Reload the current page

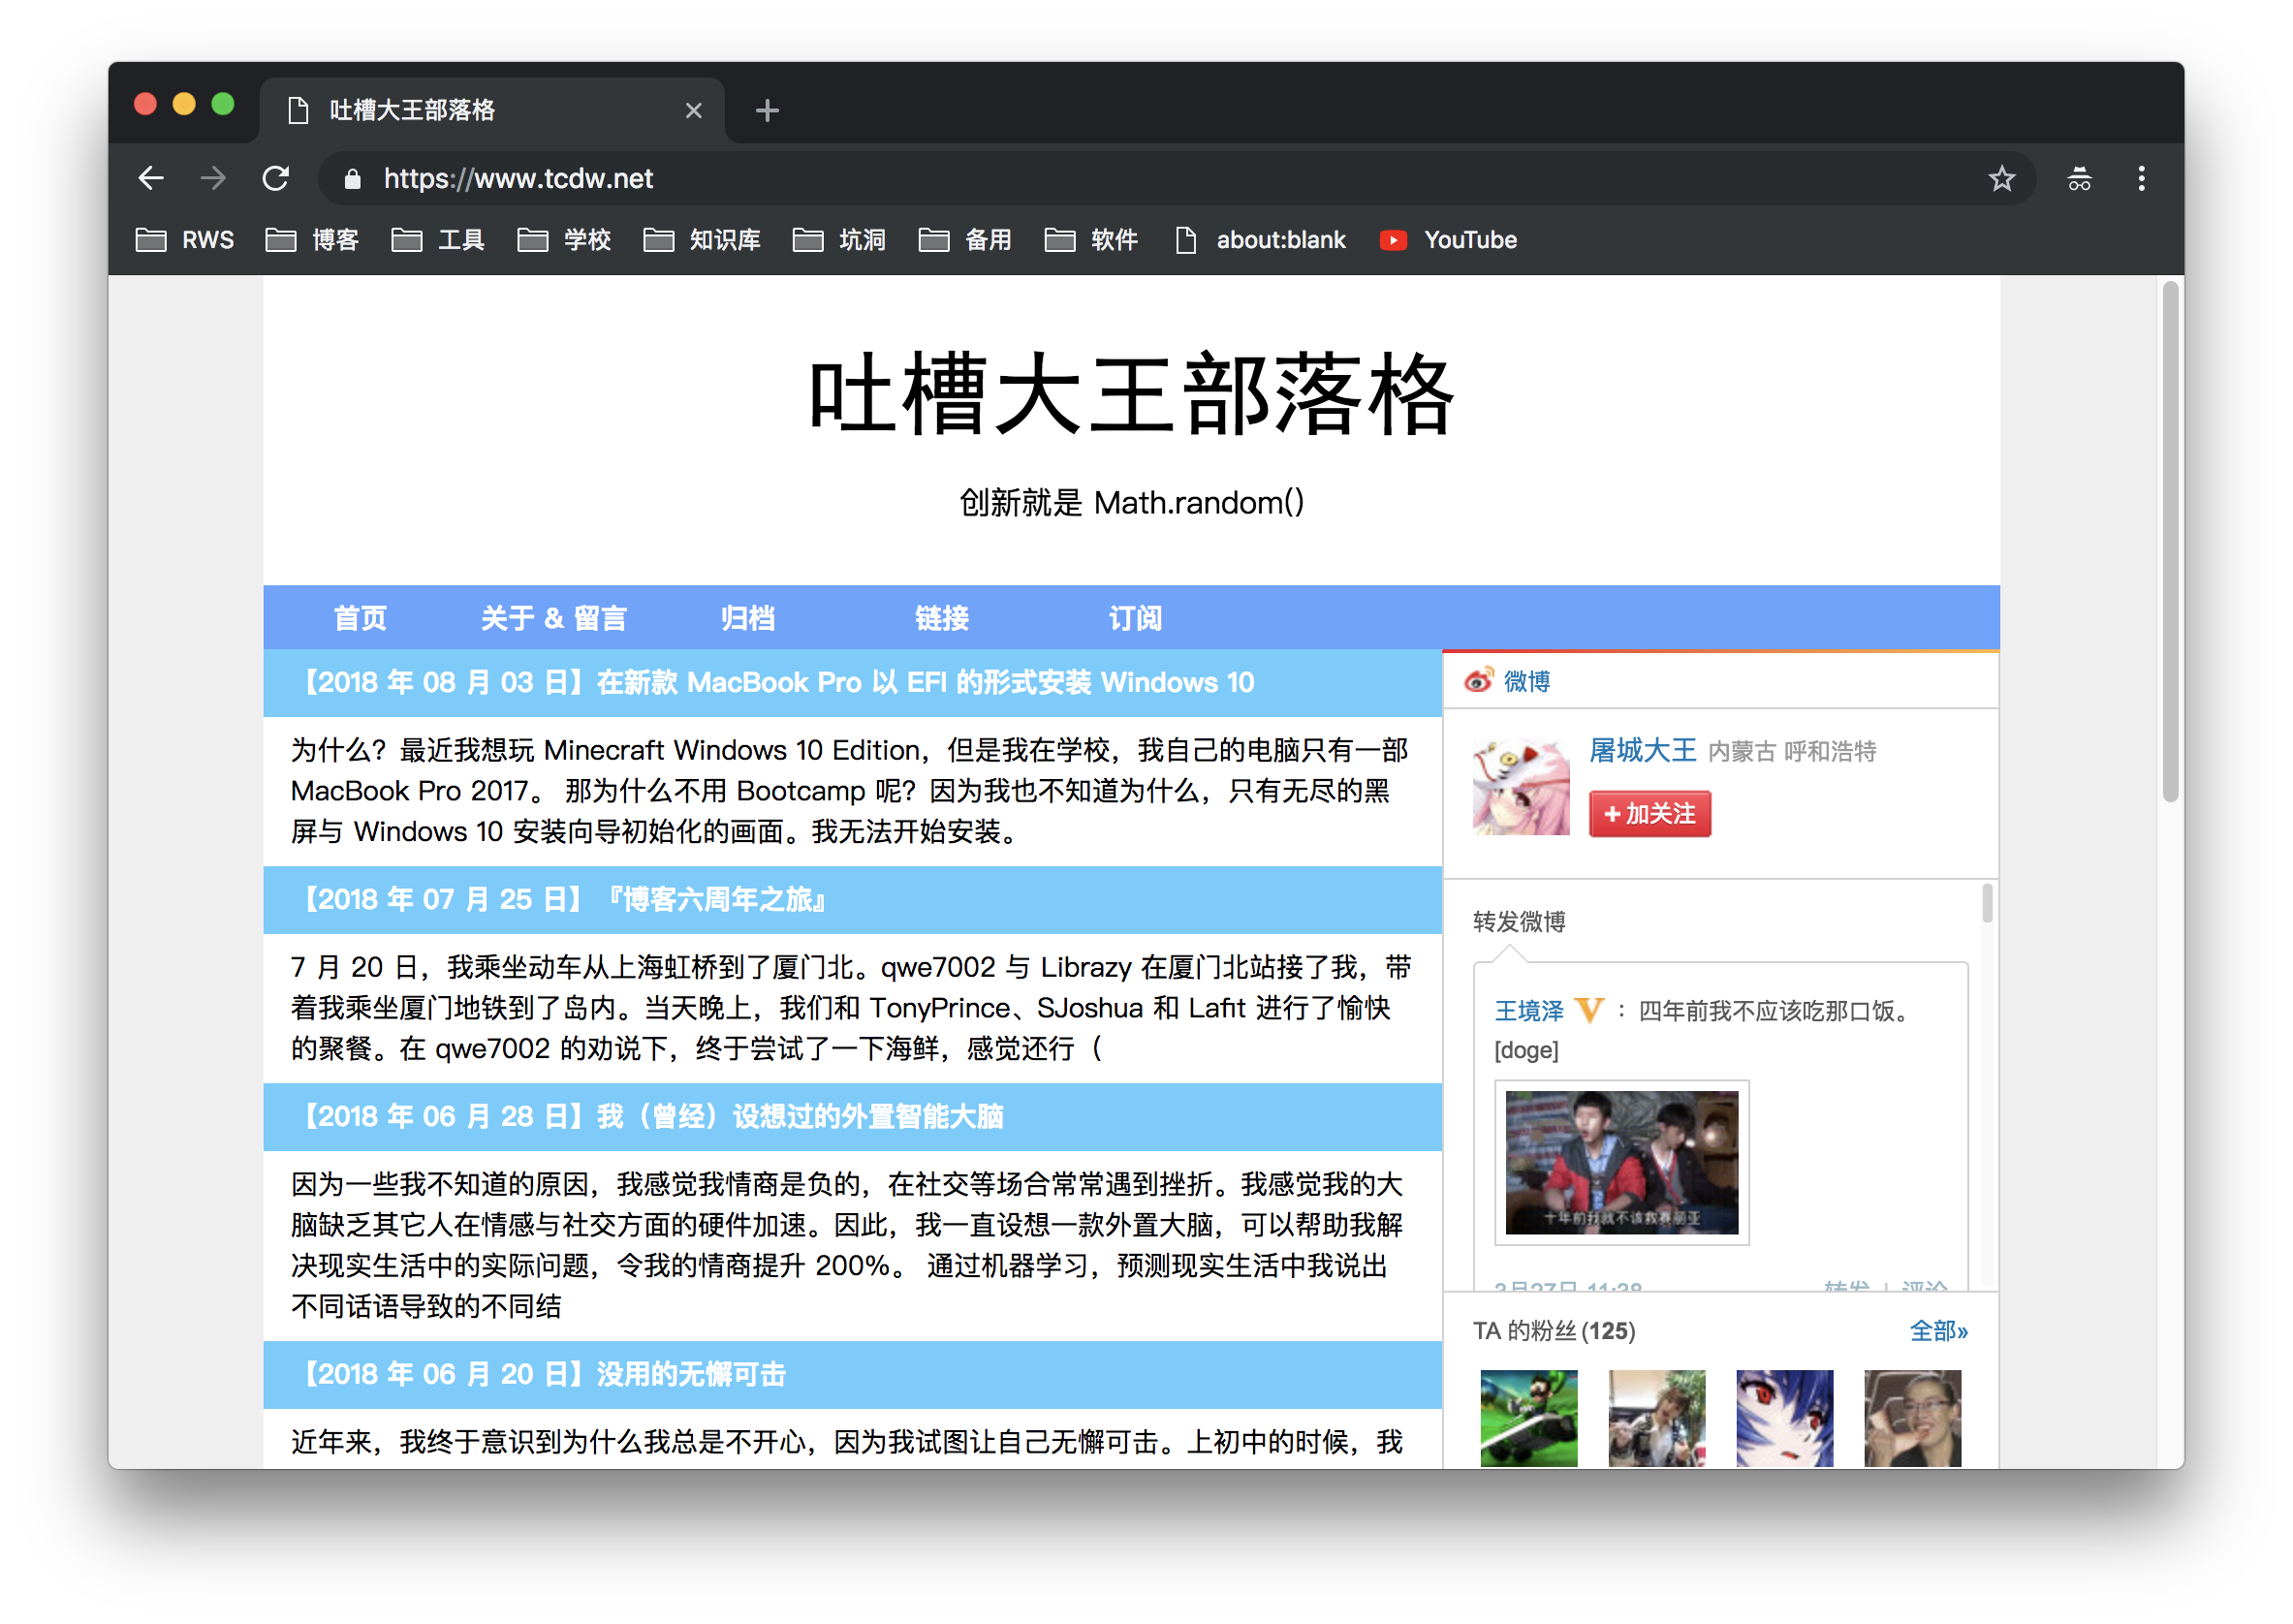pos(277,178)
